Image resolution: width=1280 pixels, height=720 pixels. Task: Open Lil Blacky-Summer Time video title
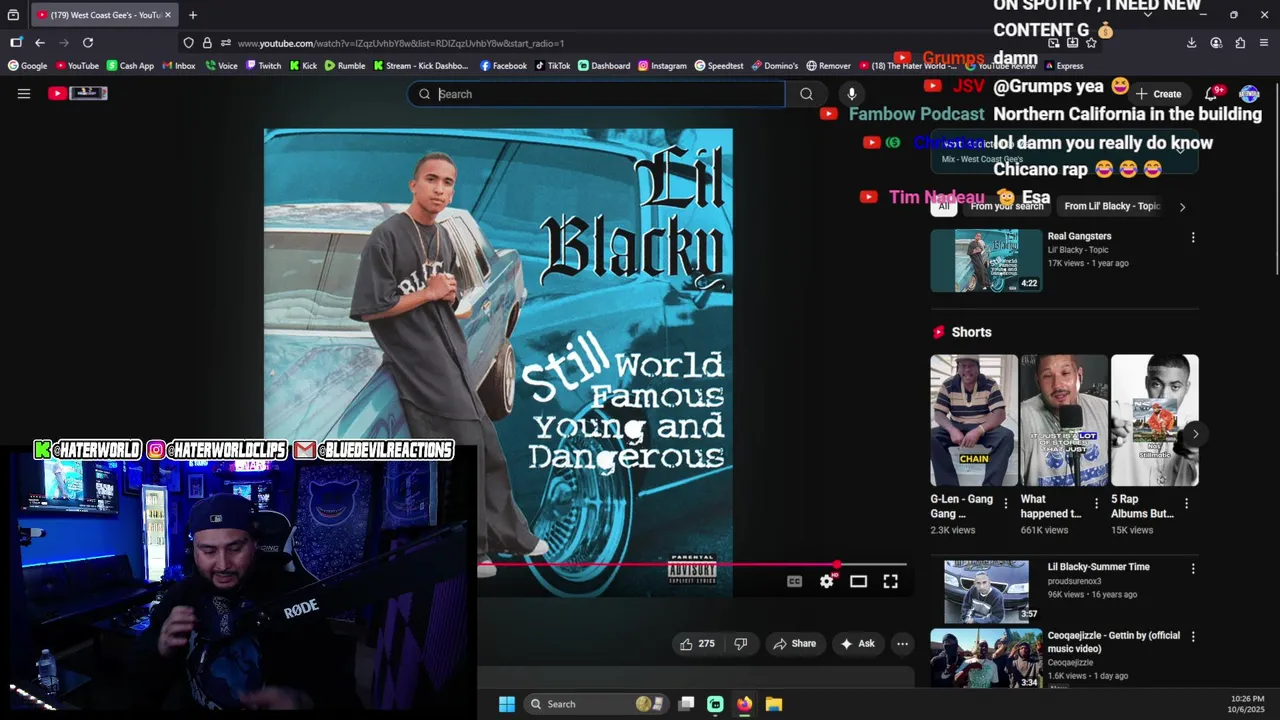pos(1098,567)
